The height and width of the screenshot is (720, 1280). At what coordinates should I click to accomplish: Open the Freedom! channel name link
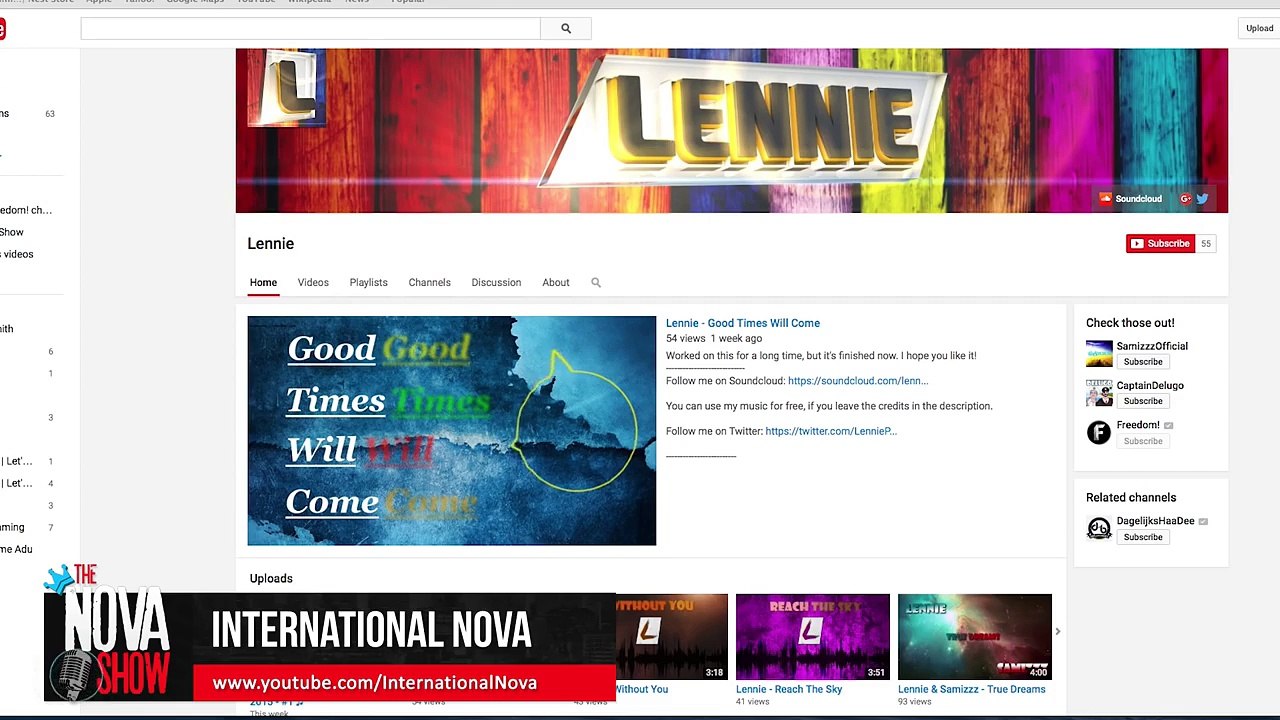coord(1138,425)
